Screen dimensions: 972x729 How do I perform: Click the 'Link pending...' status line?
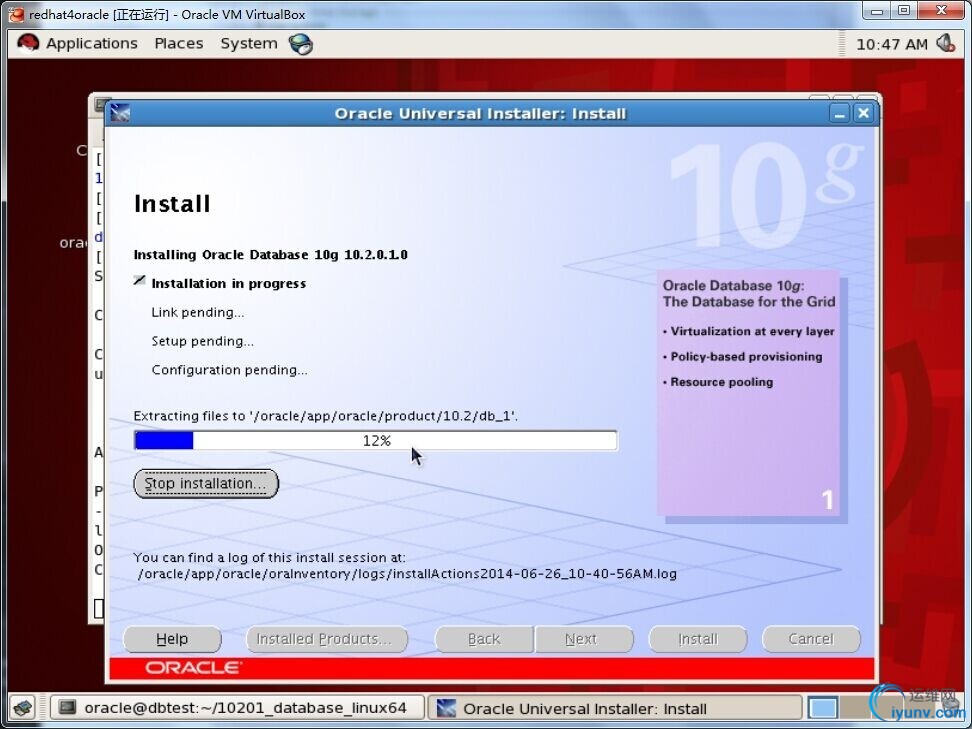(x=198, y=312)
